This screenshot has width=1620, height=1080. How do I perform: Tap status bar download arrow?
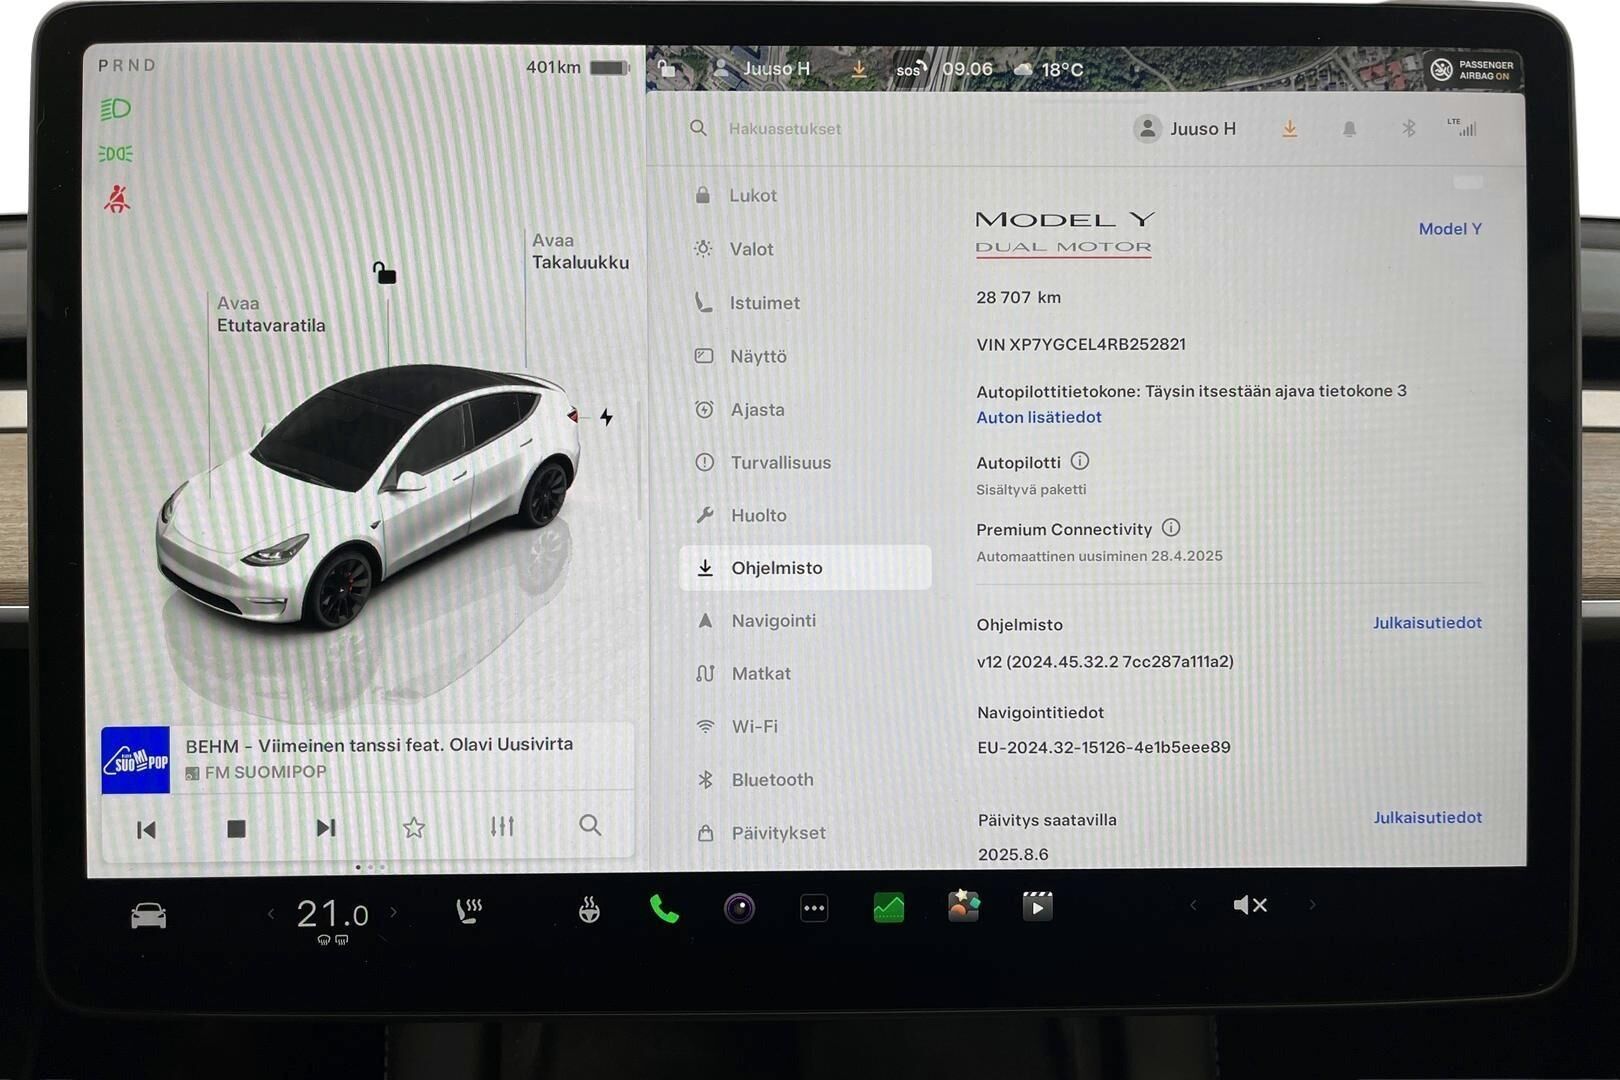point(859,69)
